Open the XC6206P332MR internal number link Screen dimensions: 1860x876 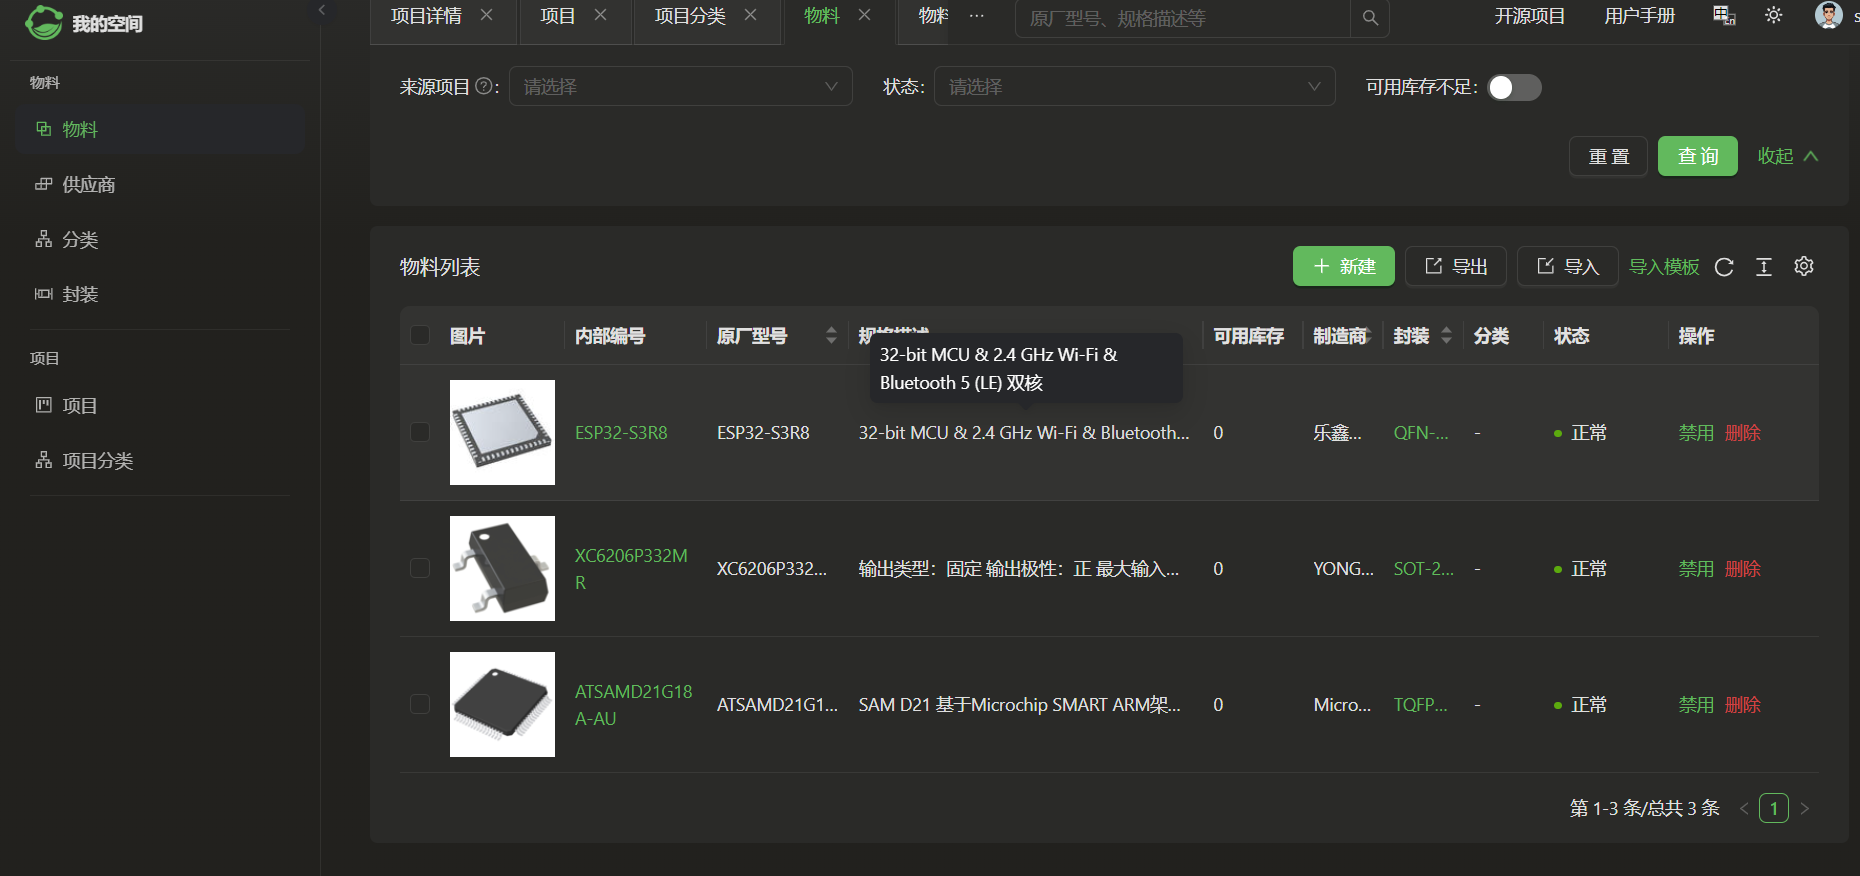(631, 568)
